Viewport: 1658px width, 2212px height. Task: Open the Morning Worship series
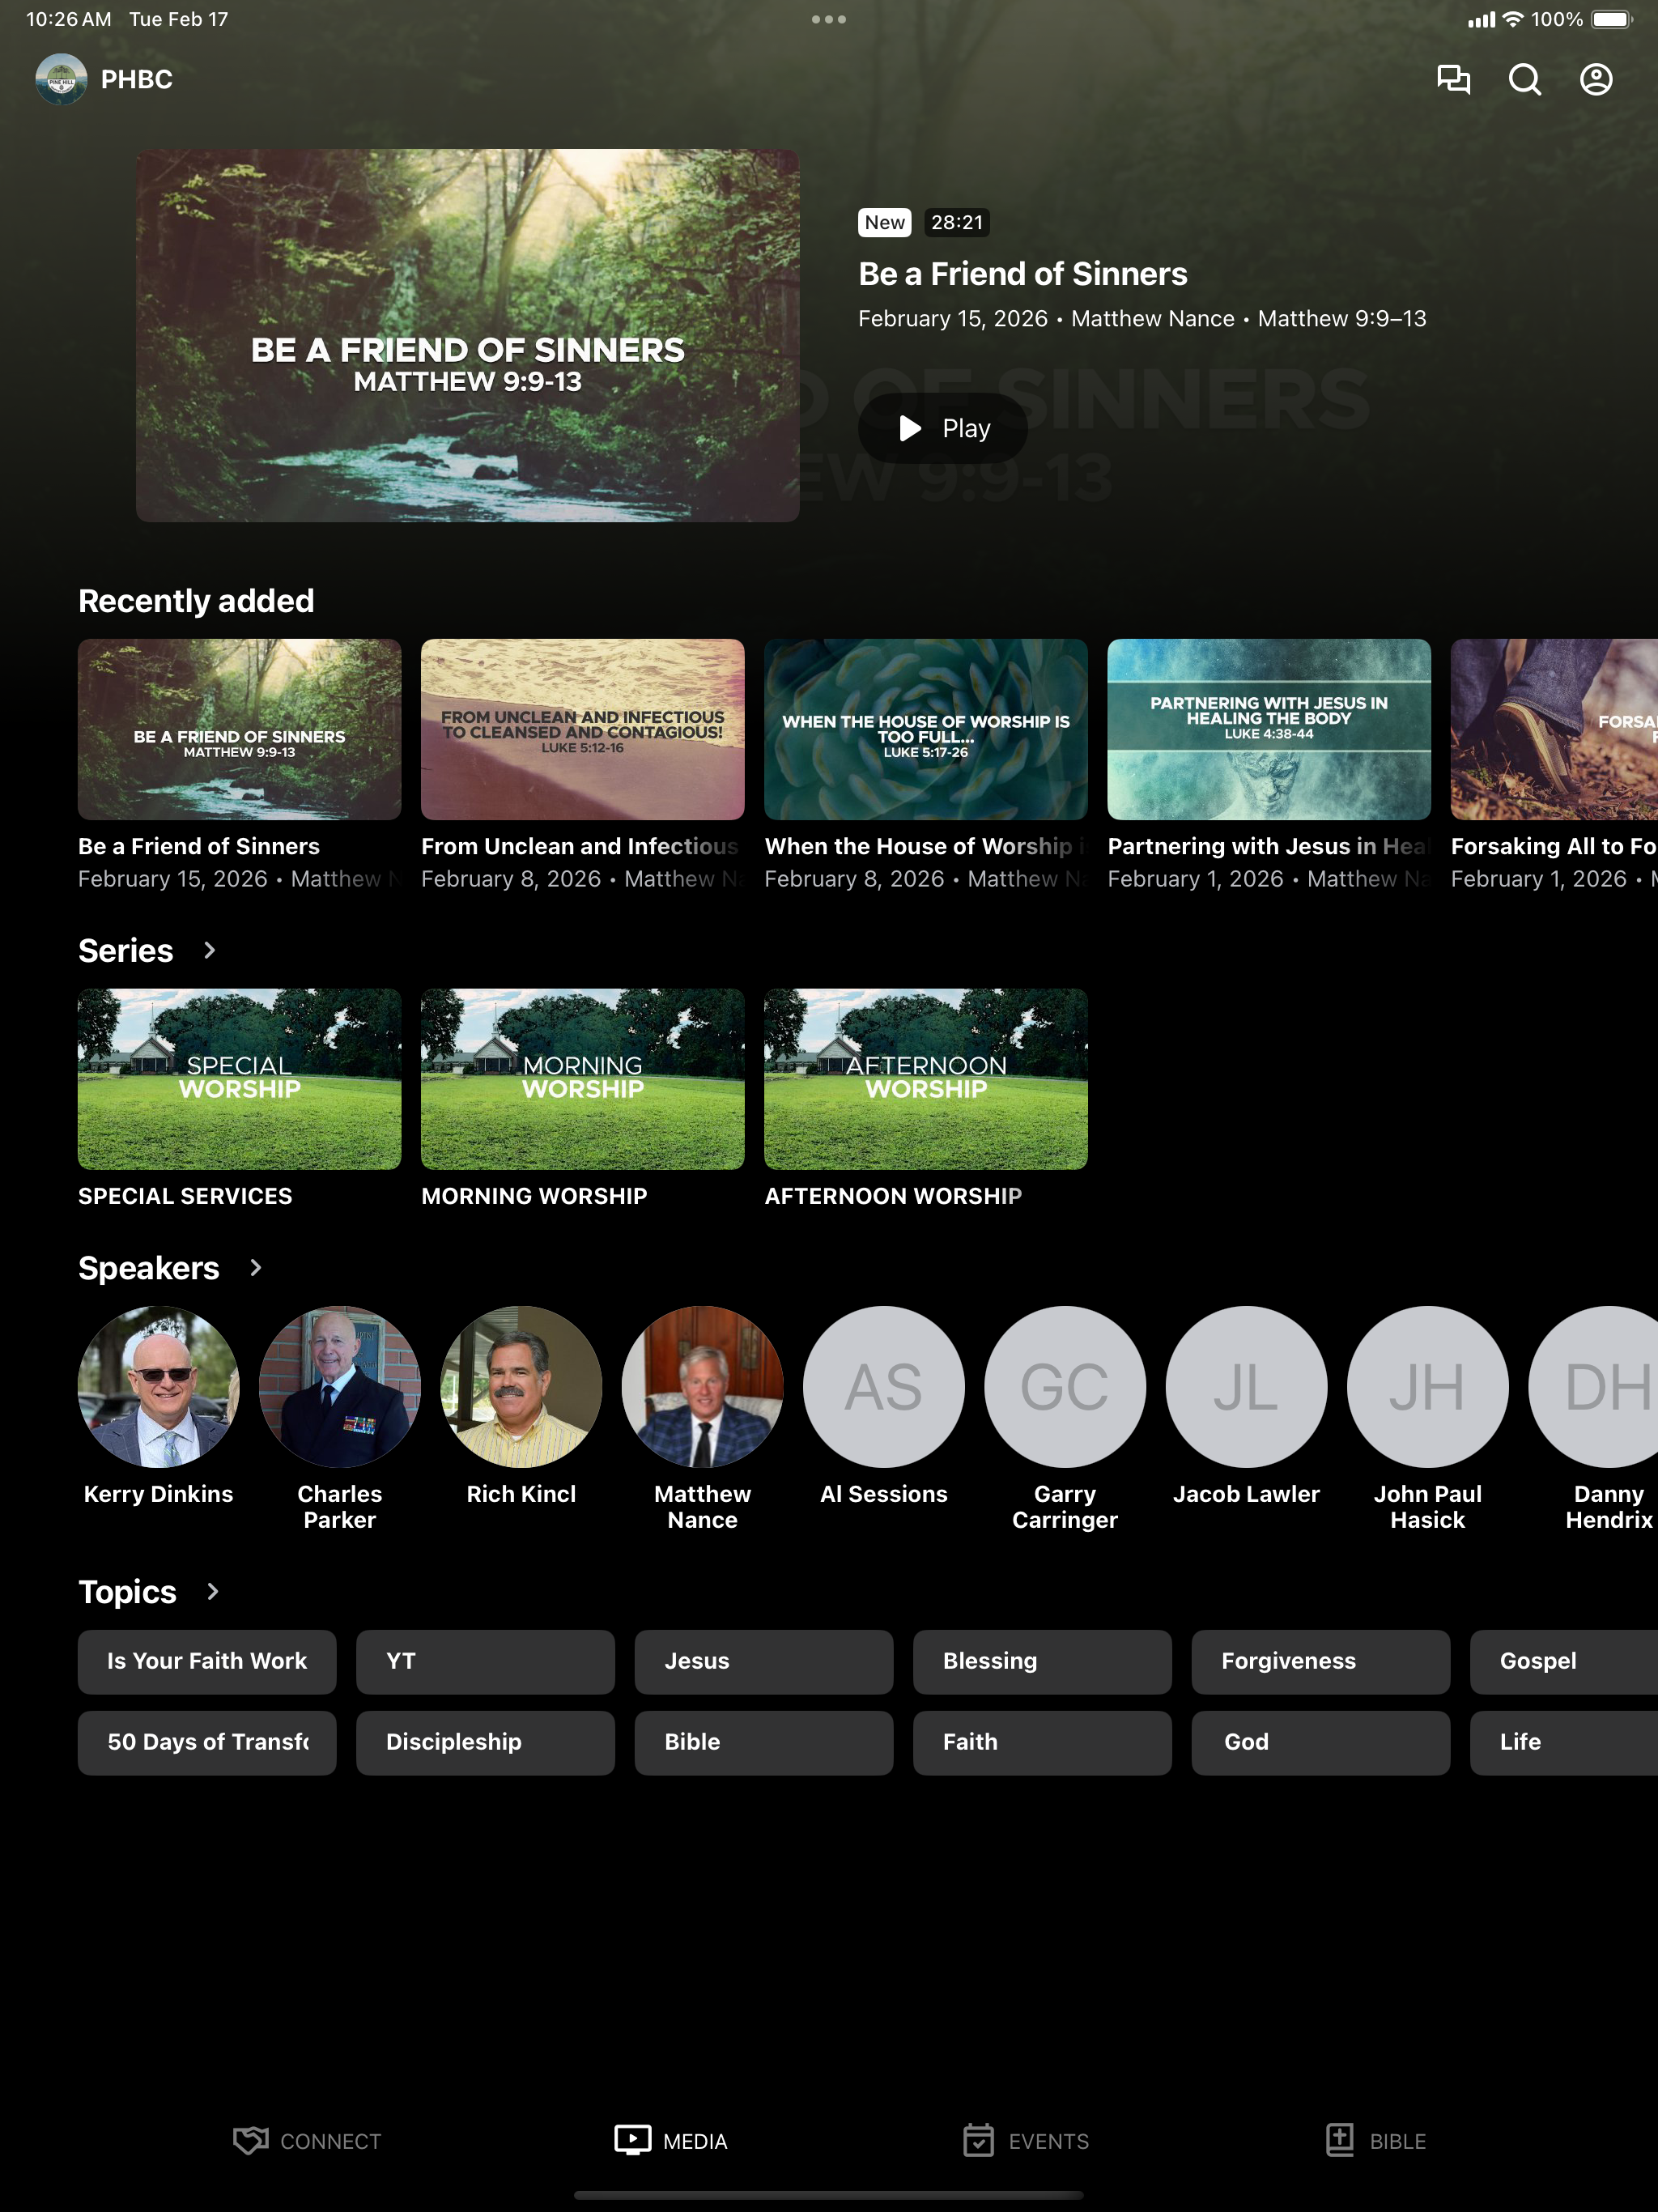click(583, 1079)
